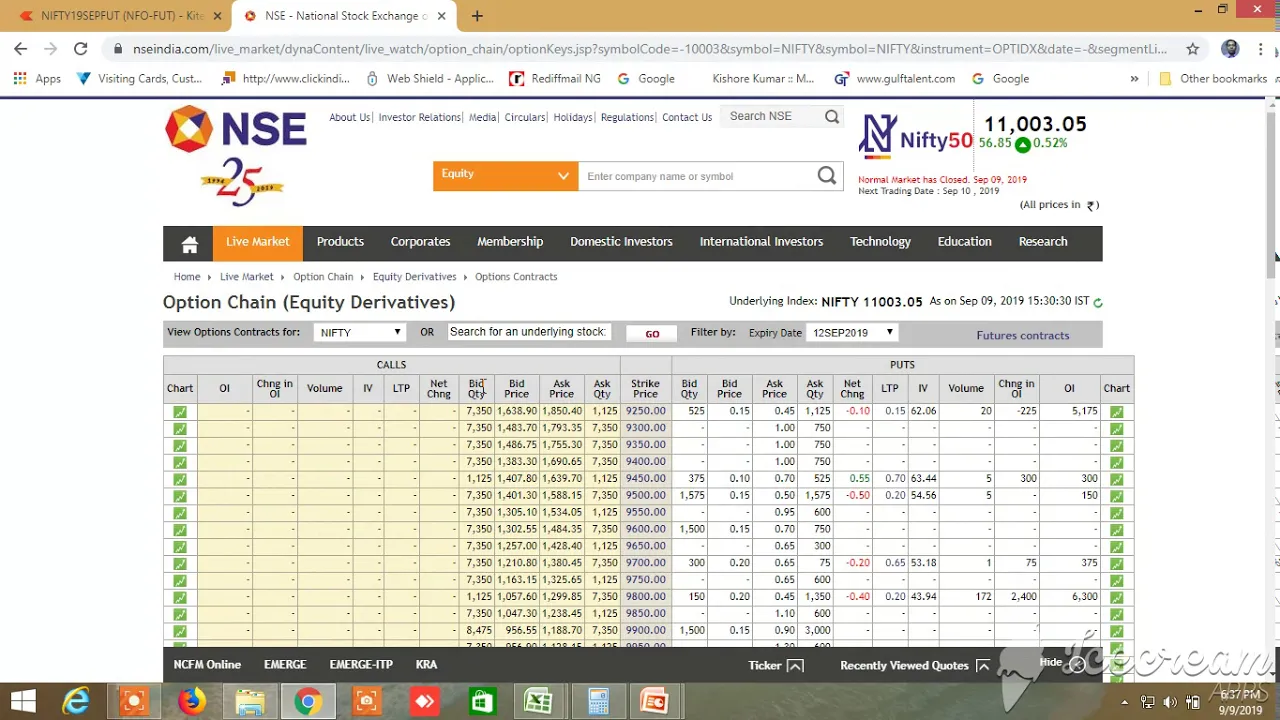Open the Research menu

pos(1043,242)
